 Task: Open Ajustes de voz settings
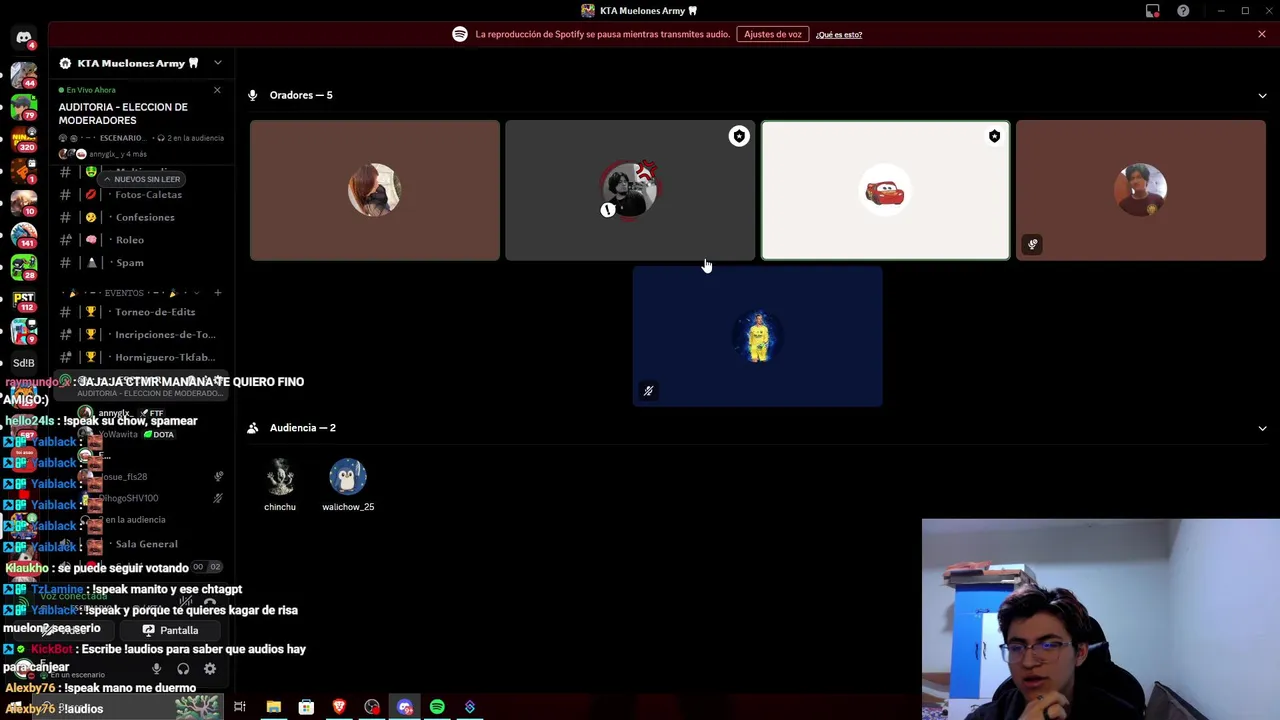pos(773,34)
